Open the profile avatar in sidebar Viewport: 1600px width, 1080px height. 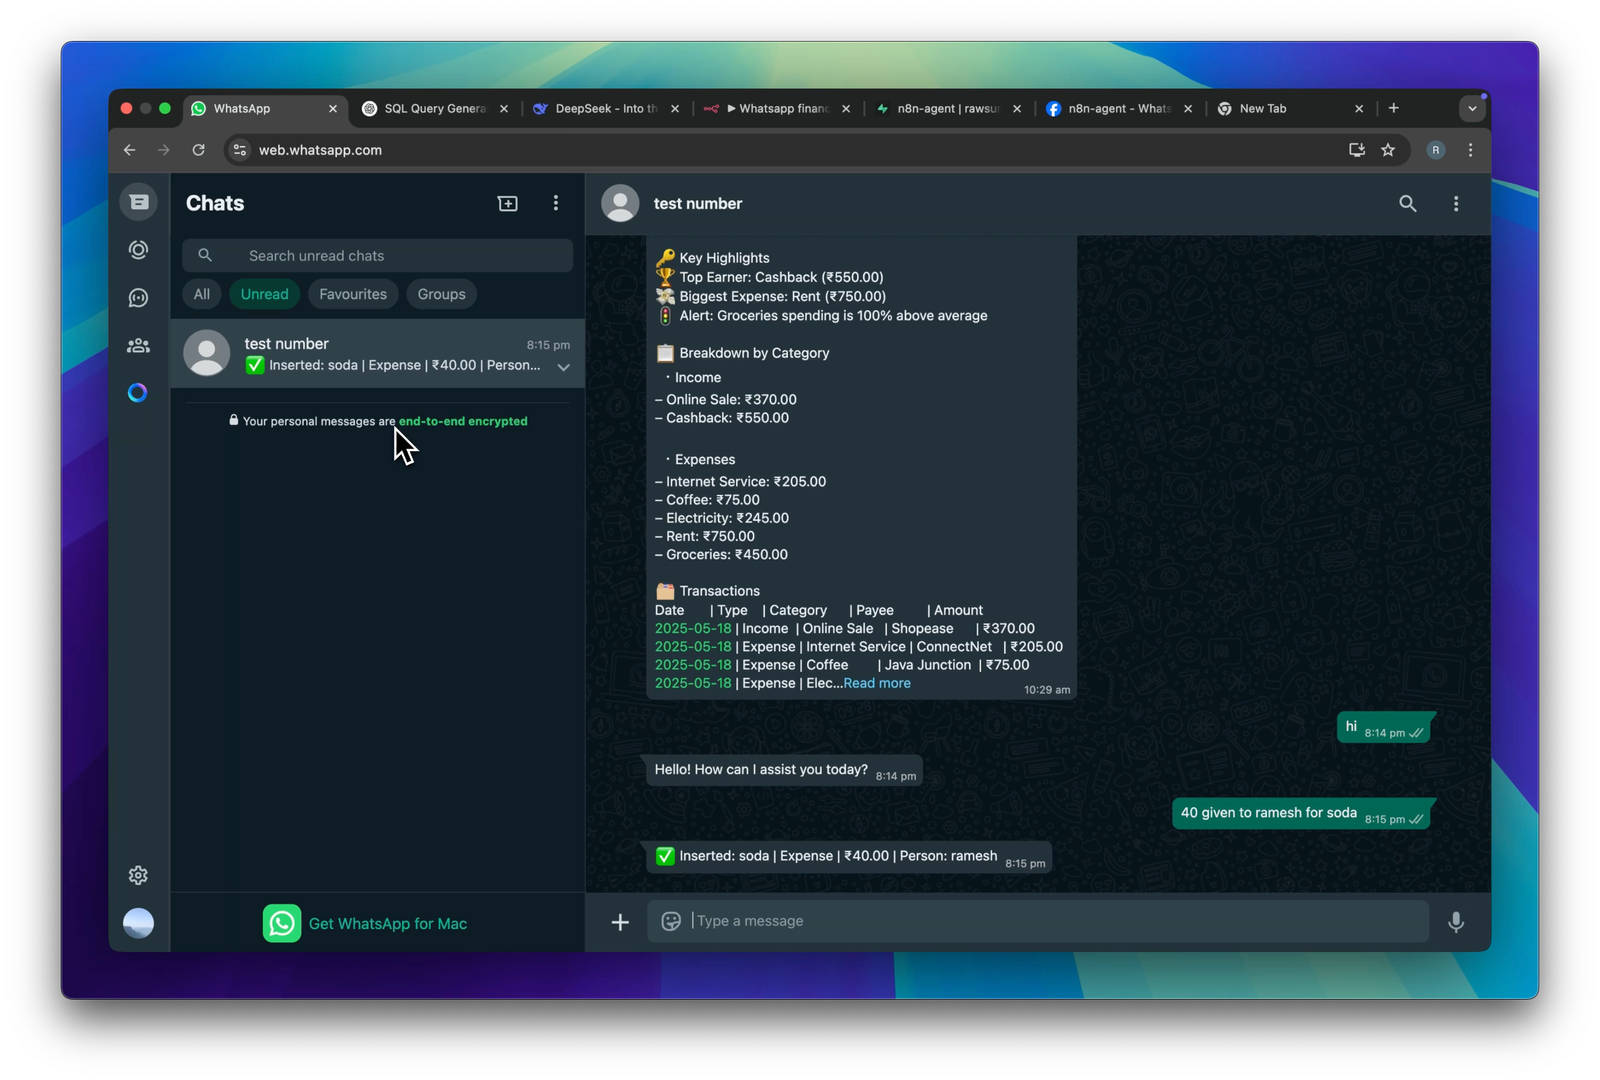click(138, 923)
